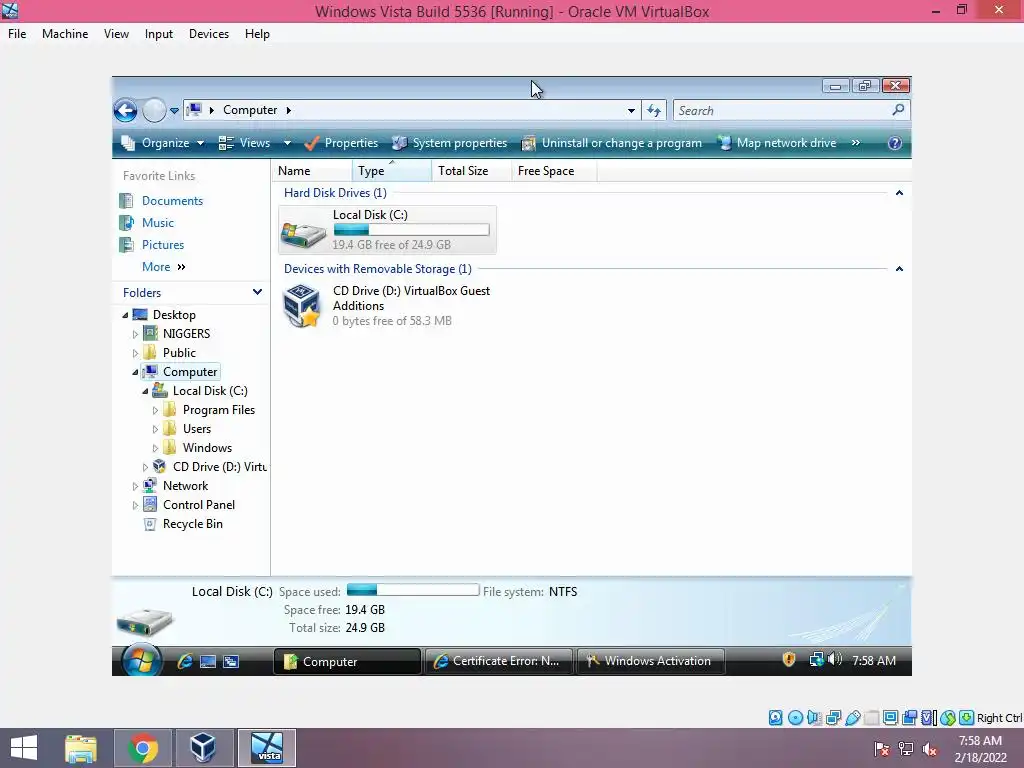Expand More favorite links
Viewport: 1024px width, 768px height.
(163, 266)
